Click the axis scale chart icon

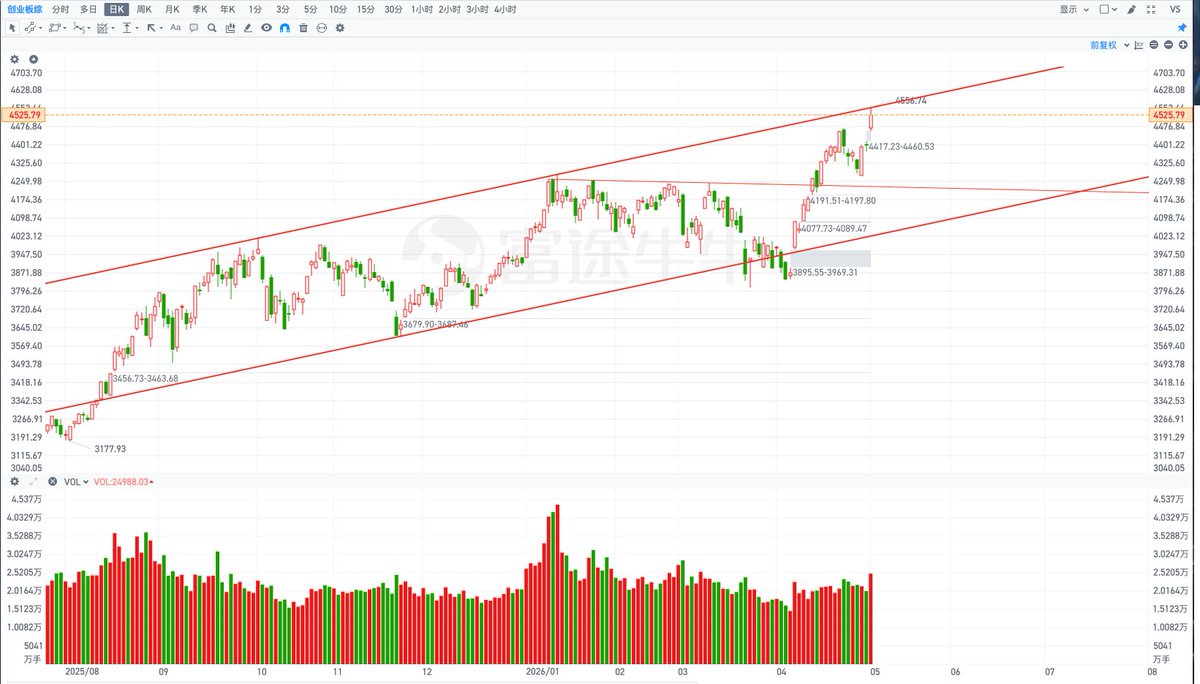pyautogui.click(x=1139, y=45)
